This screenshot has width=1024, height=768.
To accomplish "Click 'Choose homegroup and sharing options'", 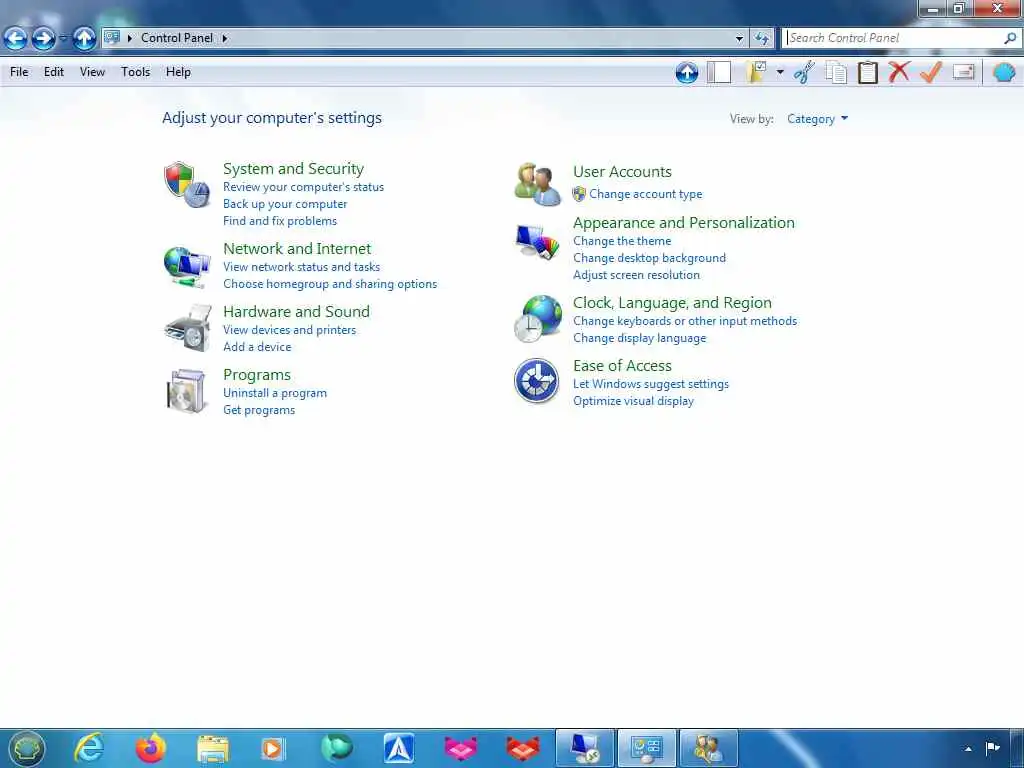I will tap(330, 283).
